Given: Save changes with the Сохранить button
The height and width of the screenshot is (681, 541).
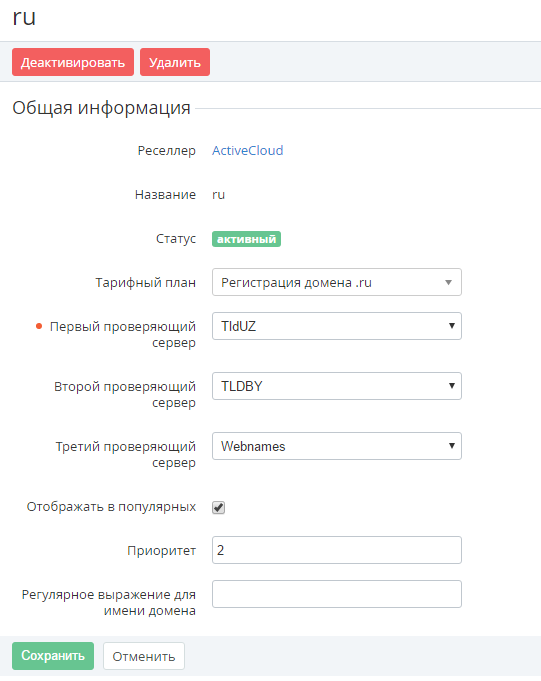Looking at the screenshot, I should click(x=53, y=656).
